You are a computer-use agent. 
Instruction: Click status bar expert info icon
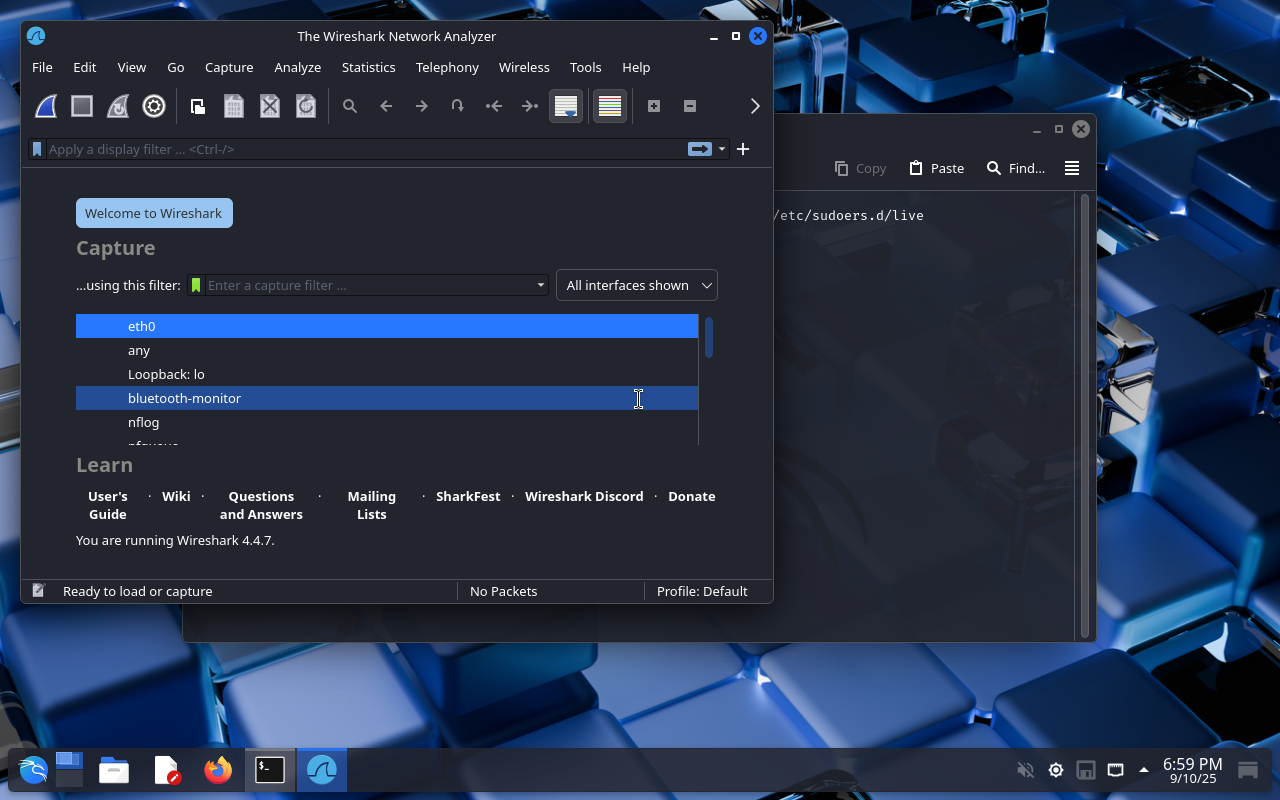tap(38, 591)
